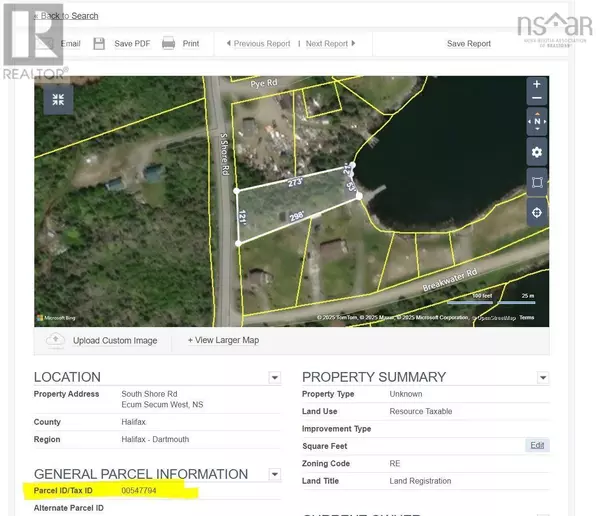Viewport: 600px width, 516px height.
Task: Collapse the General Parcel Information section
Action: (274, 475)
